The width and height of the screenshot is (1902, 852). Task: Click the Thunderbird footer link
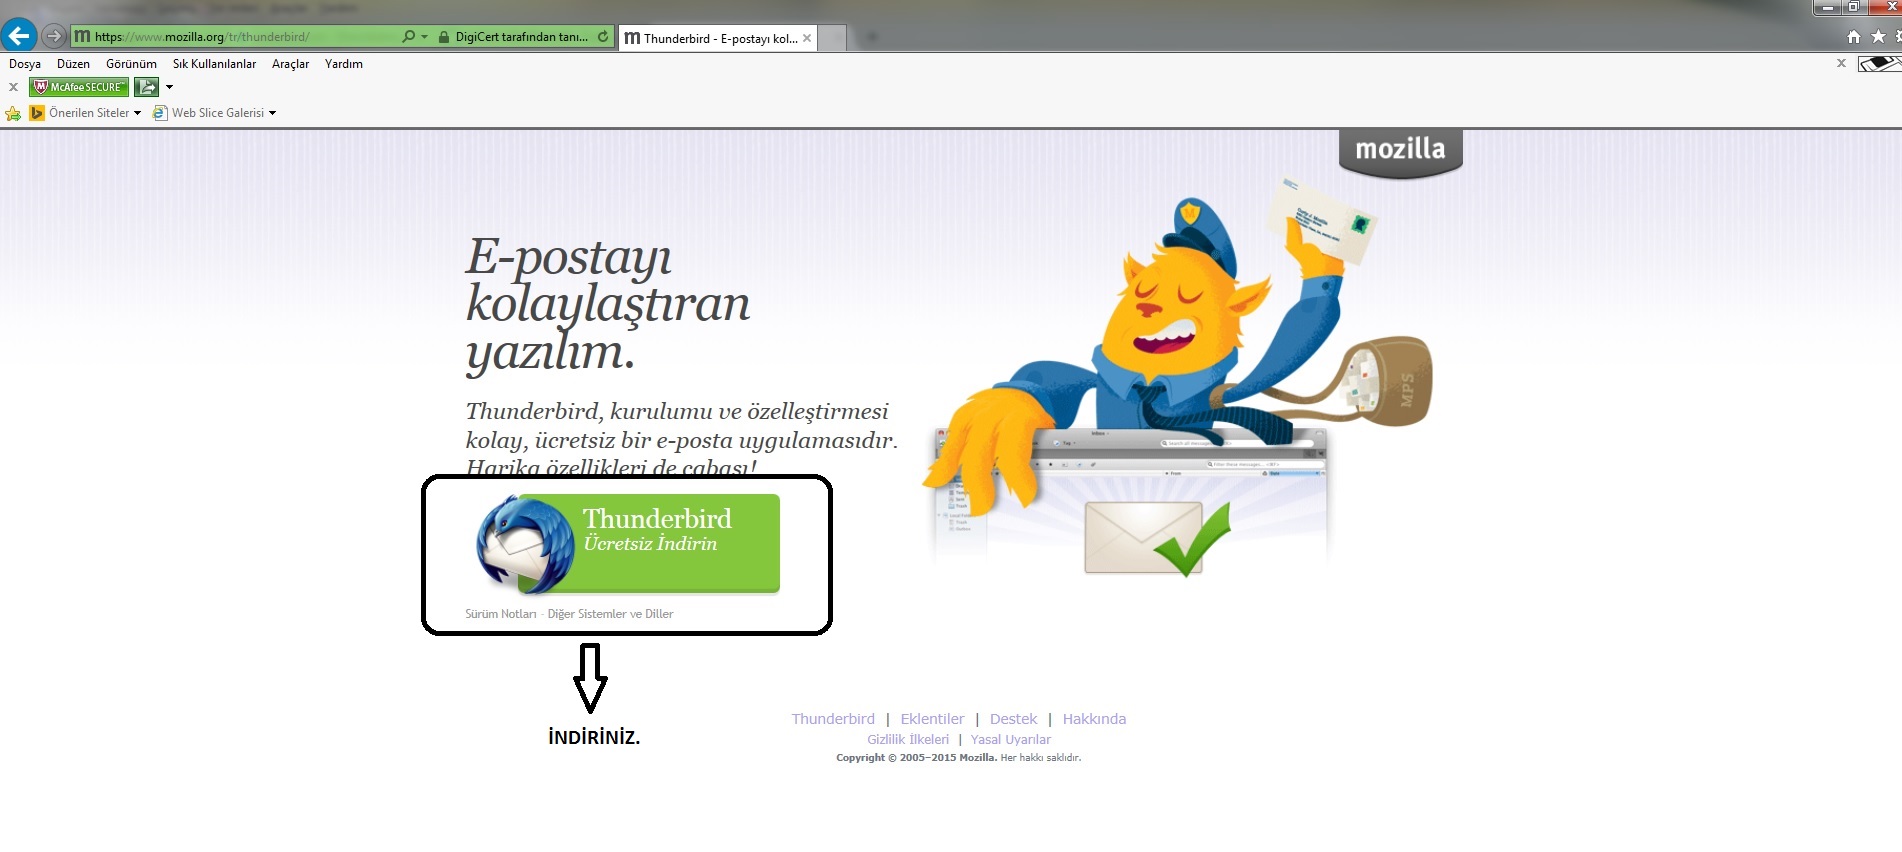tap(833, 719)
